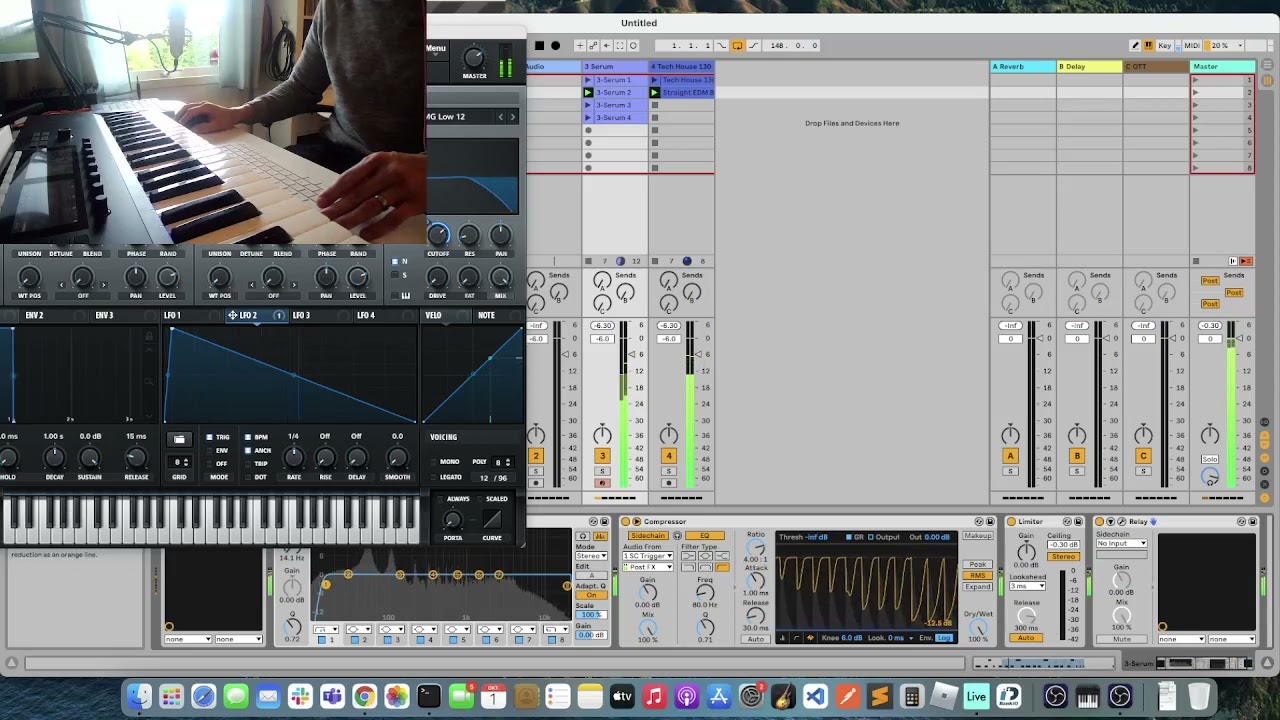Arm track 3 Serum for recording
The height and width of the screenshot is (720, 1280).
click(x=602, y=483)
